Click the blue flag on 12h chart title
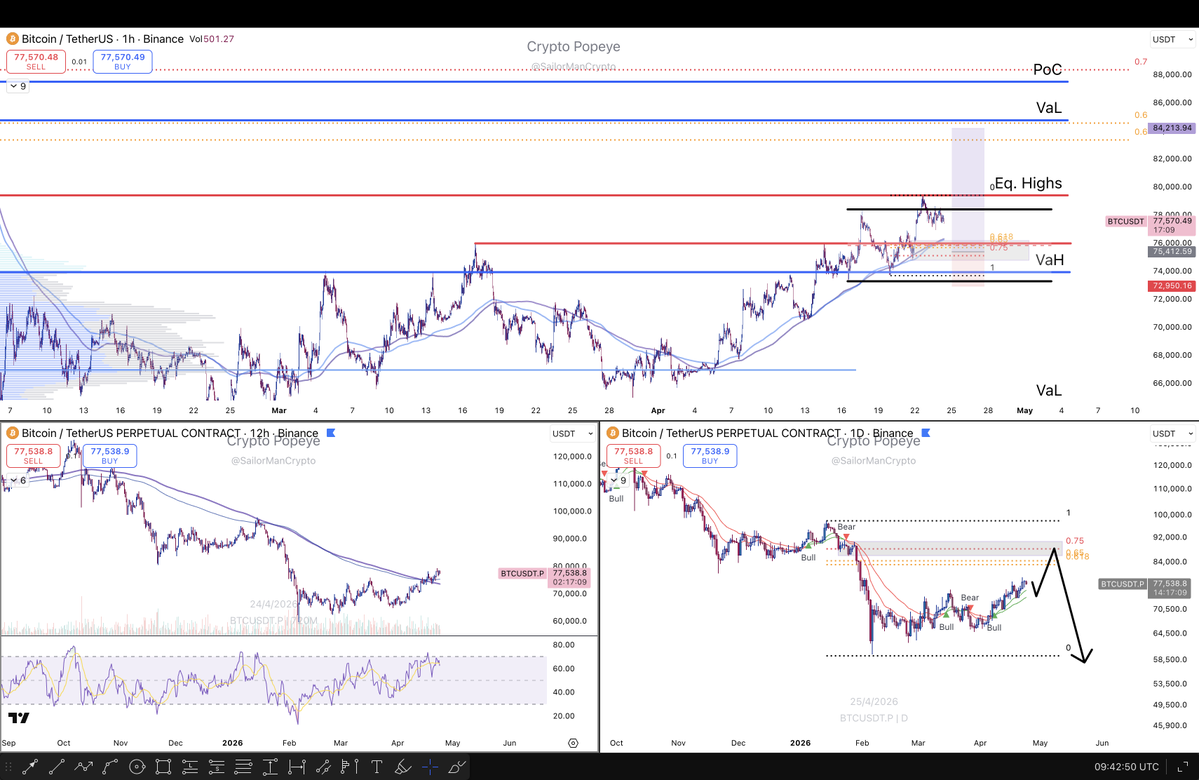The height and width of the screenshot is (780, 1199). [x=331, y=433]
